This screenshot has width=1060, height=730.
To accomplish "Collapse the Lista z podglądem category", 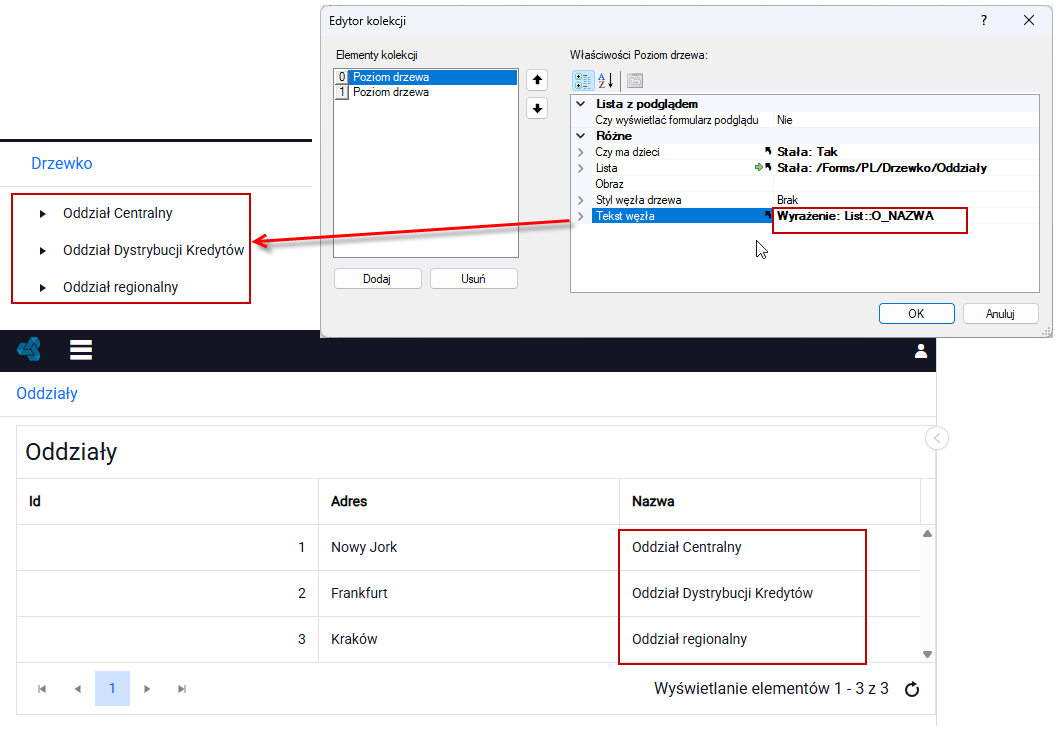I will (x=581, y=104).
